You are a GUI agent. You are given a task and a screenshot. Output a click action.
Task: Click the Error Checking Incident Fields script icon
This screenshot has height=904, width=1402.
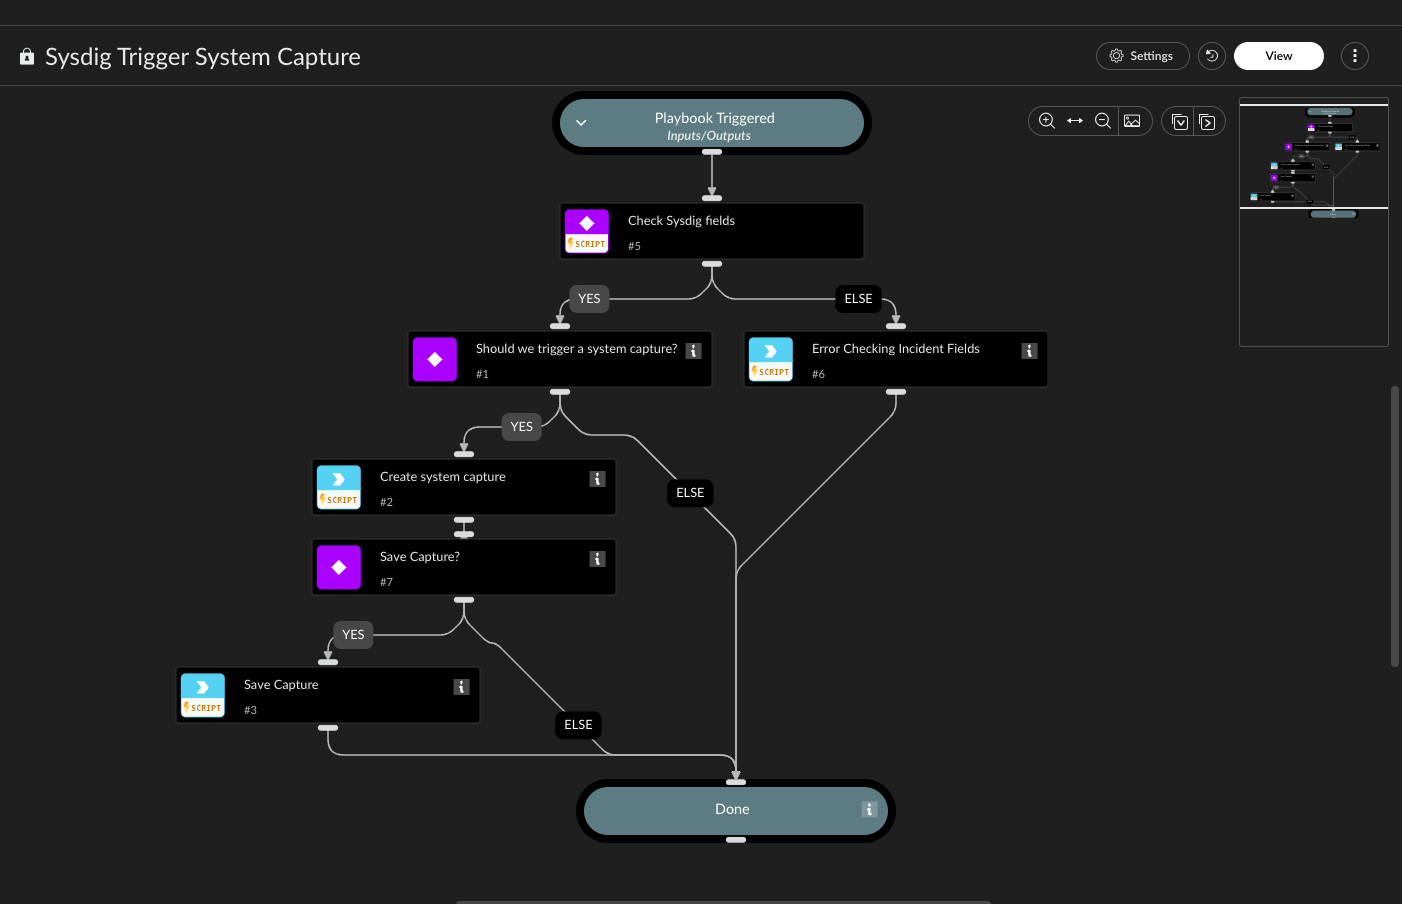(771, 359)
